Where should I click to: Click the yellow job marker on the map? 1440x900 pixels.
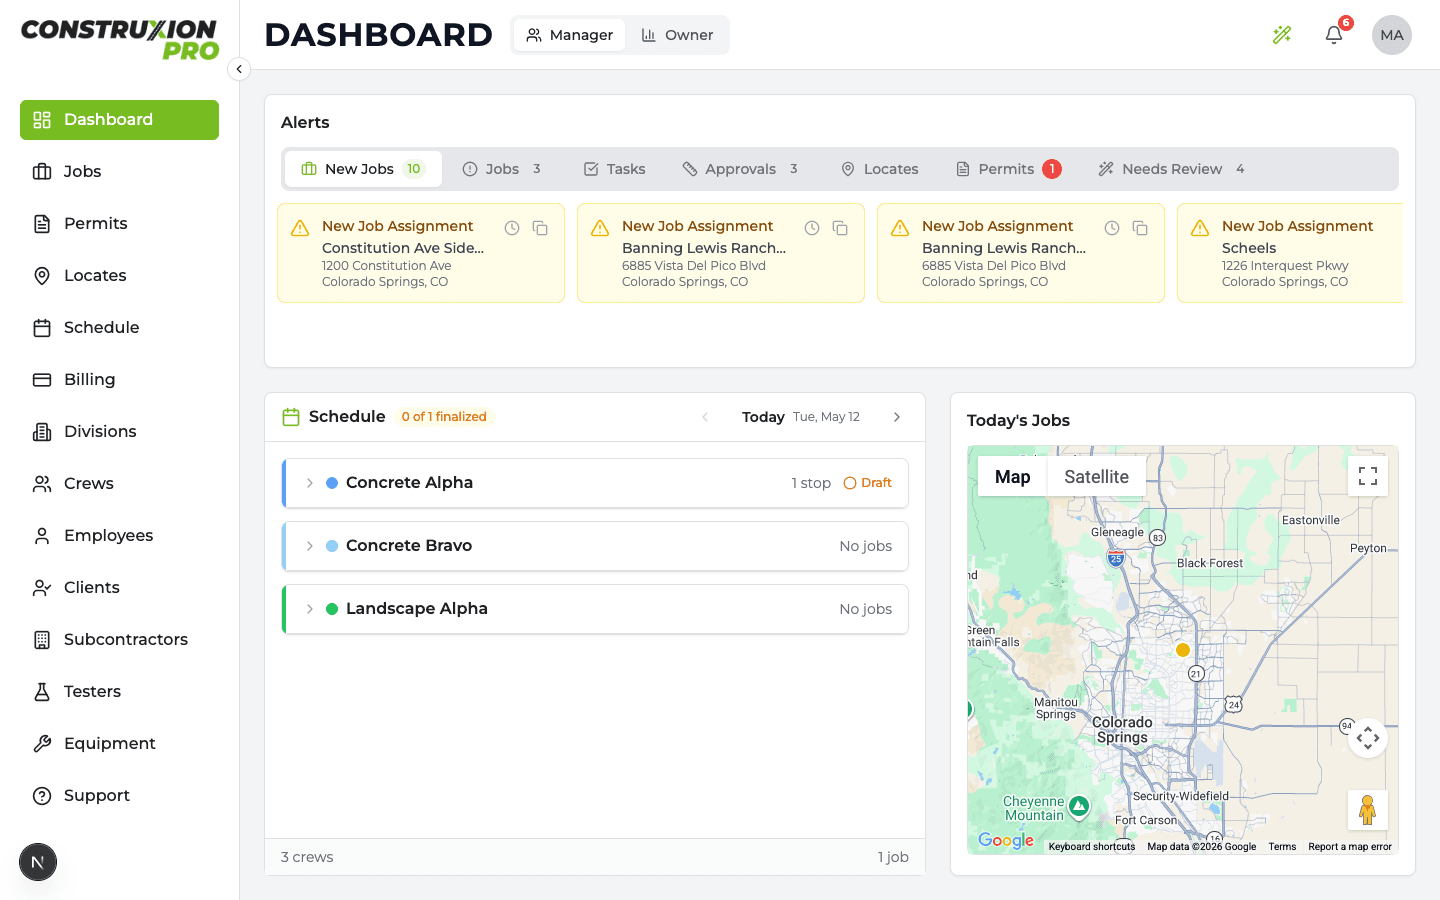pyautogui.click(x=1183, y=650)
